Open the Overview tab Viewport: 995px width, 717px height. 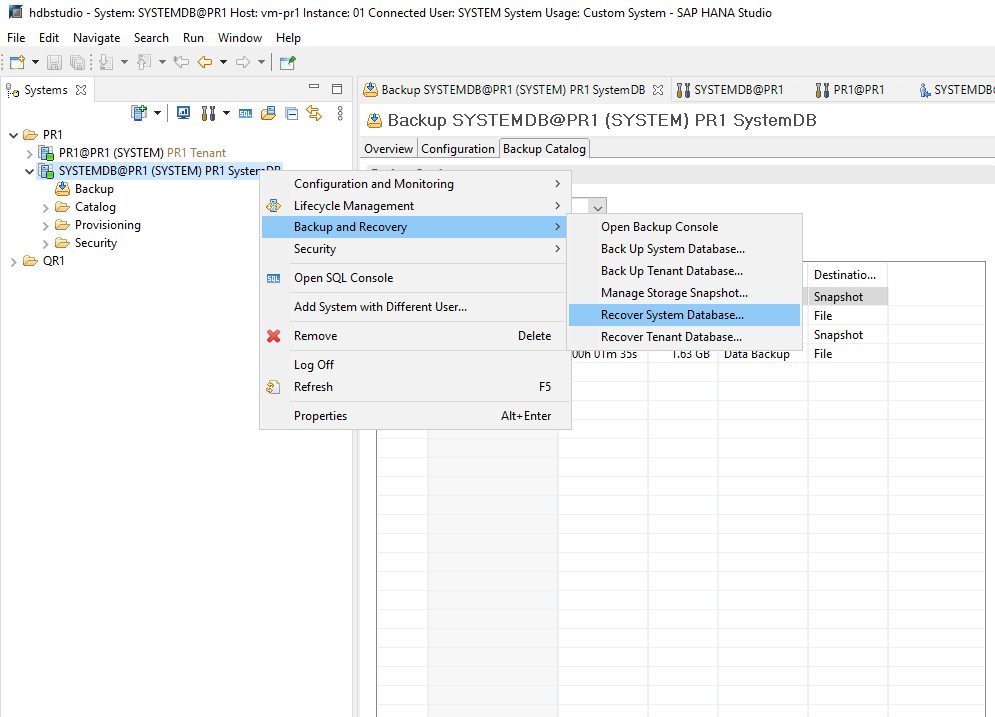(388, 149)
